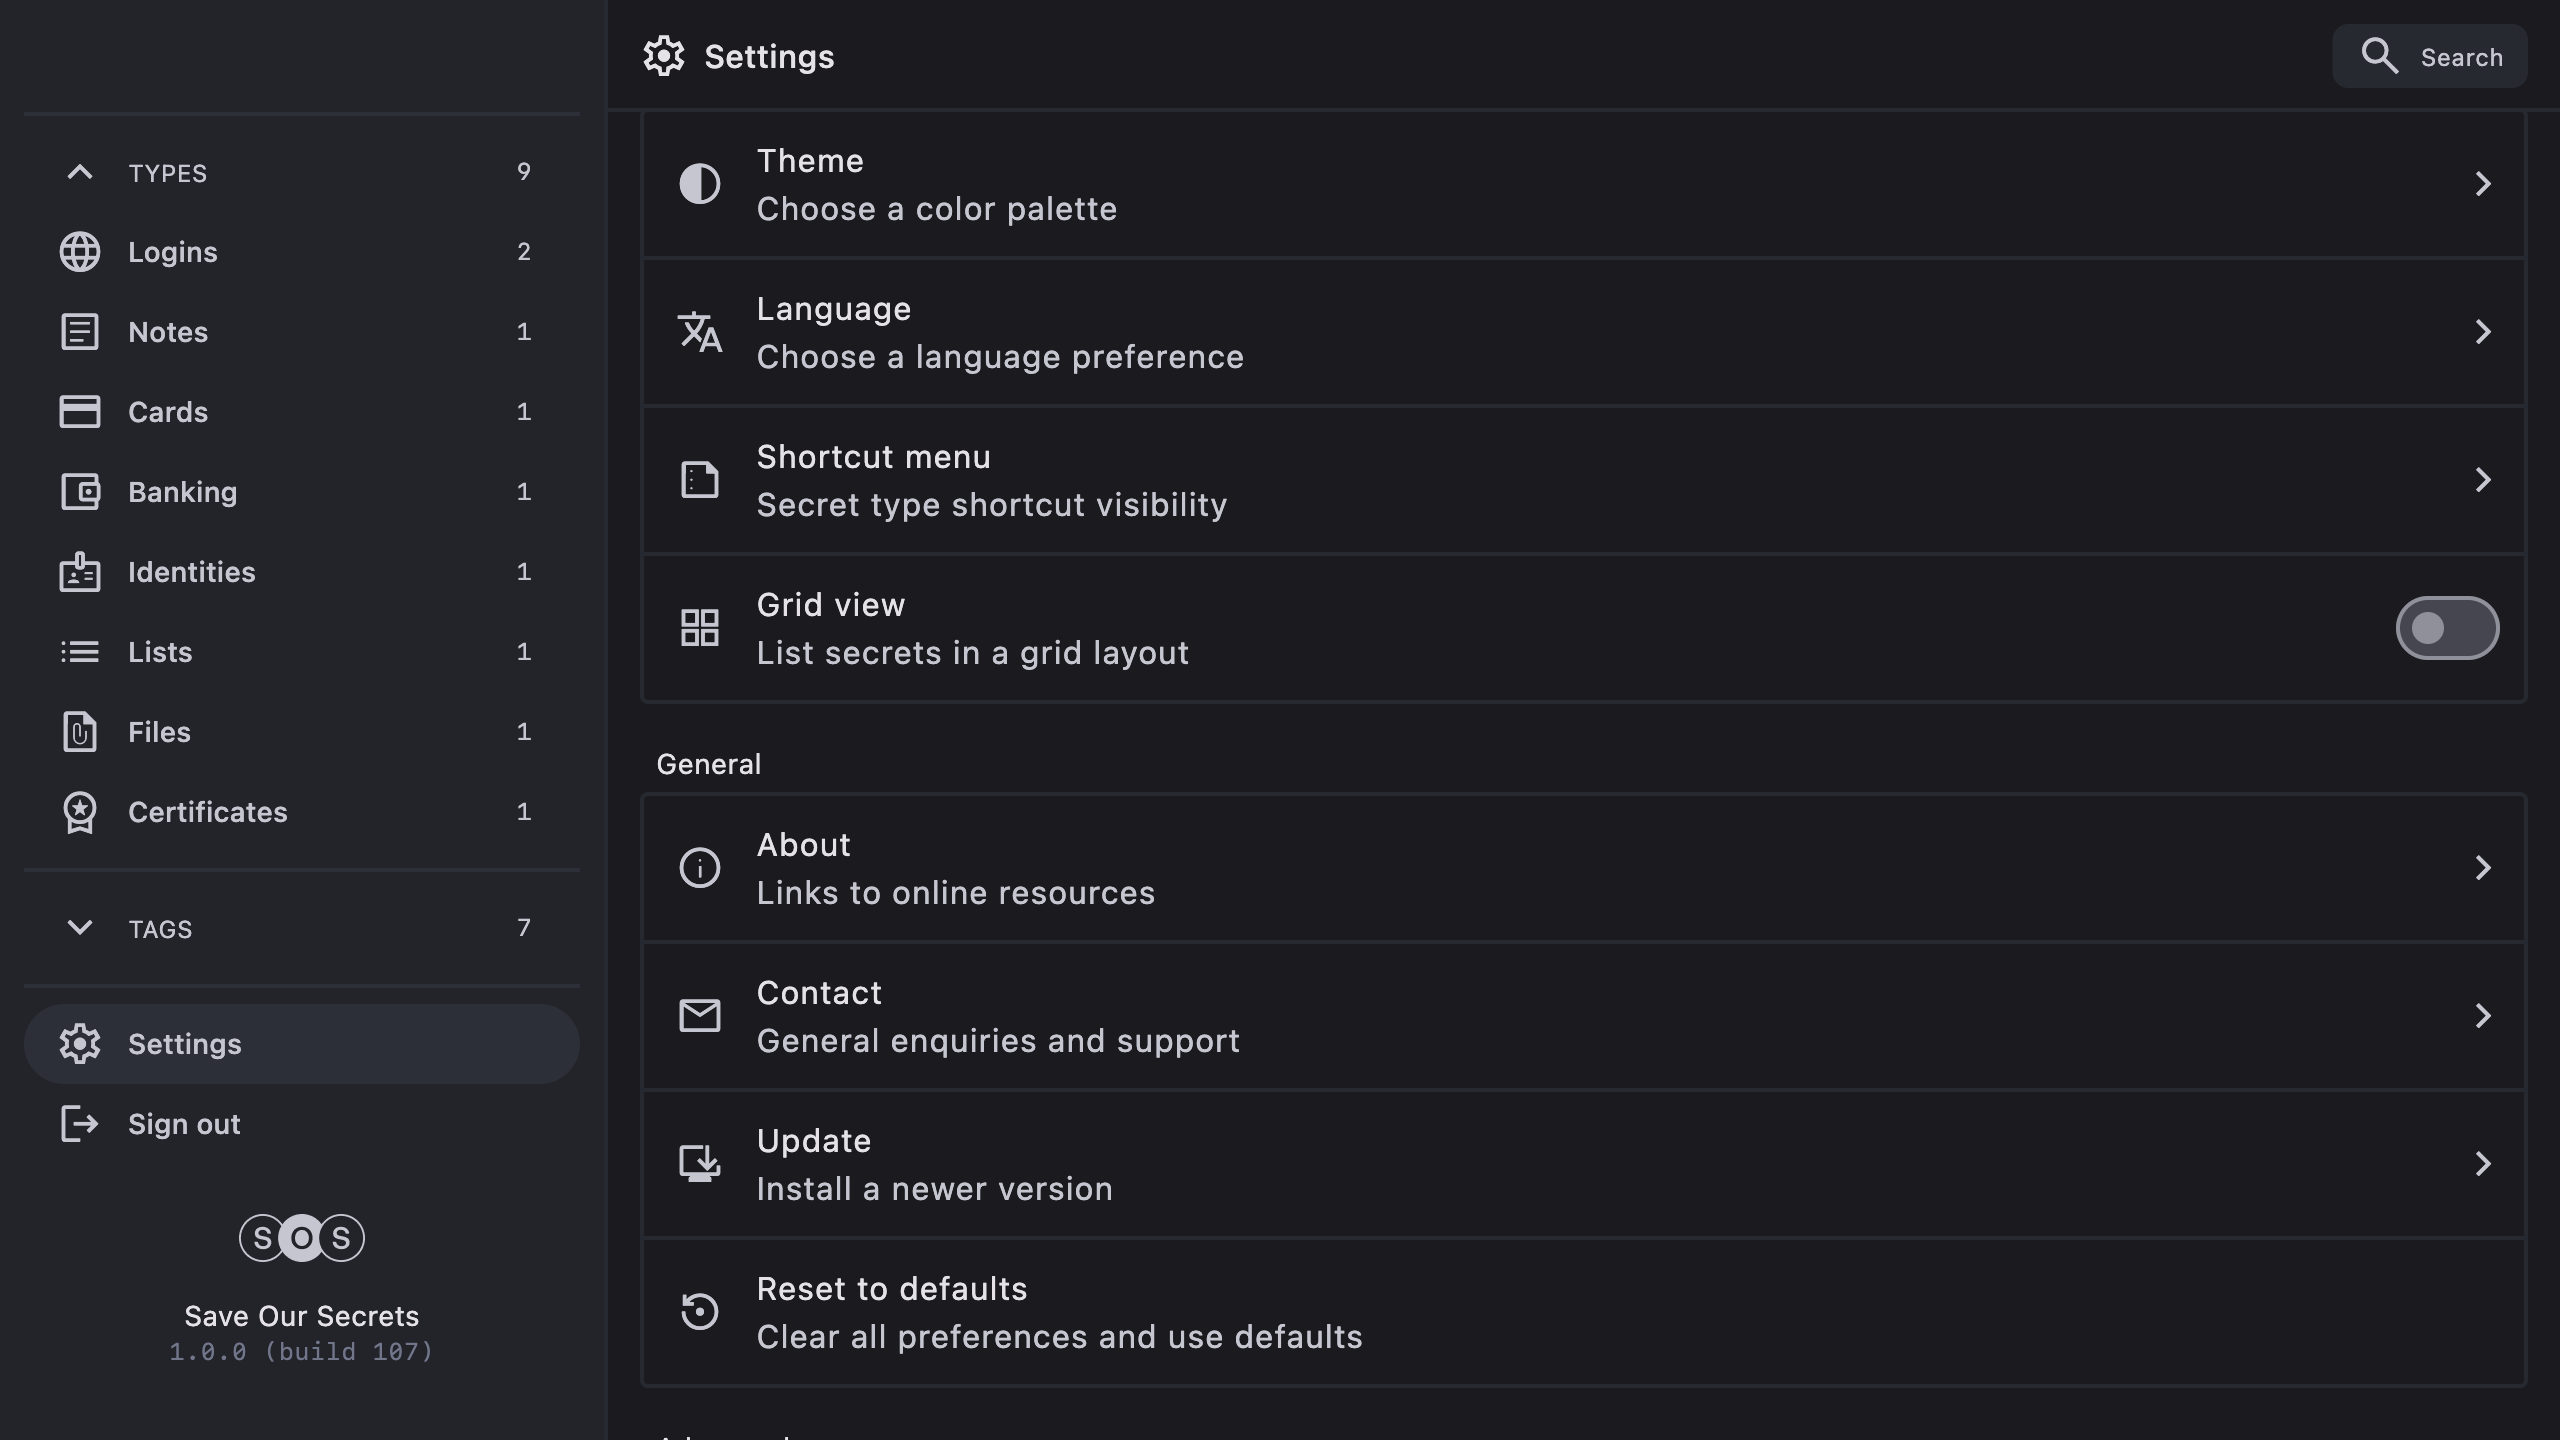Click Sign out
2560x1440 pixels.
(184, 1124)
